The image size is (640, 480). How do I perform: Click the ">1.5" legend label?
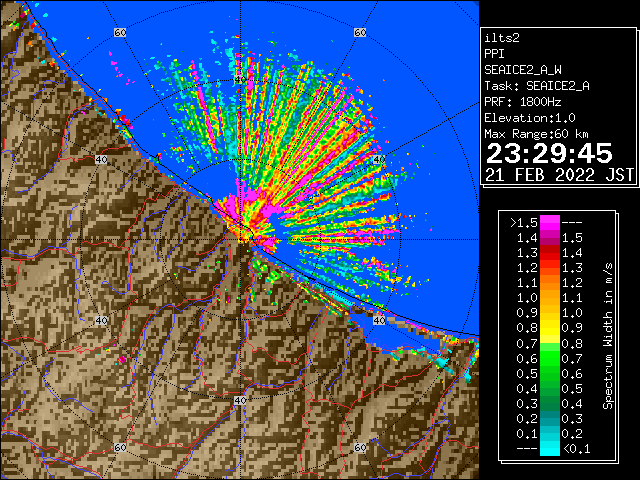pyautogui.click(x=523, y=223)
